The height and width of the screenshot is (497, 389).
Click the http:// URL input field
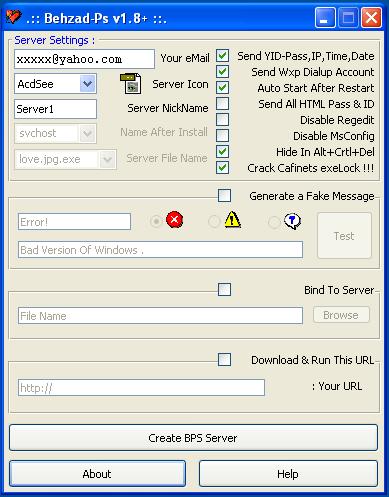tap(141, 388)
